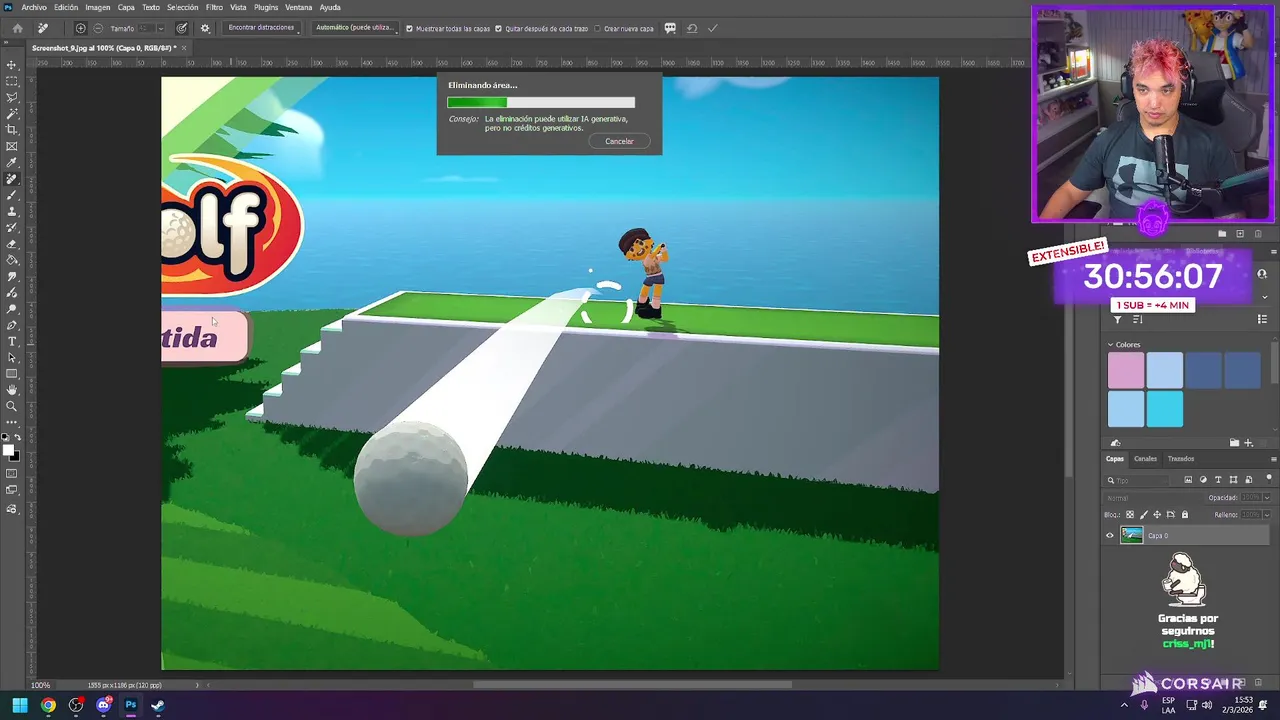The width and height of the screenshot is (1280, 720).
Task: Select the Eraser tool
Action: 12,244
